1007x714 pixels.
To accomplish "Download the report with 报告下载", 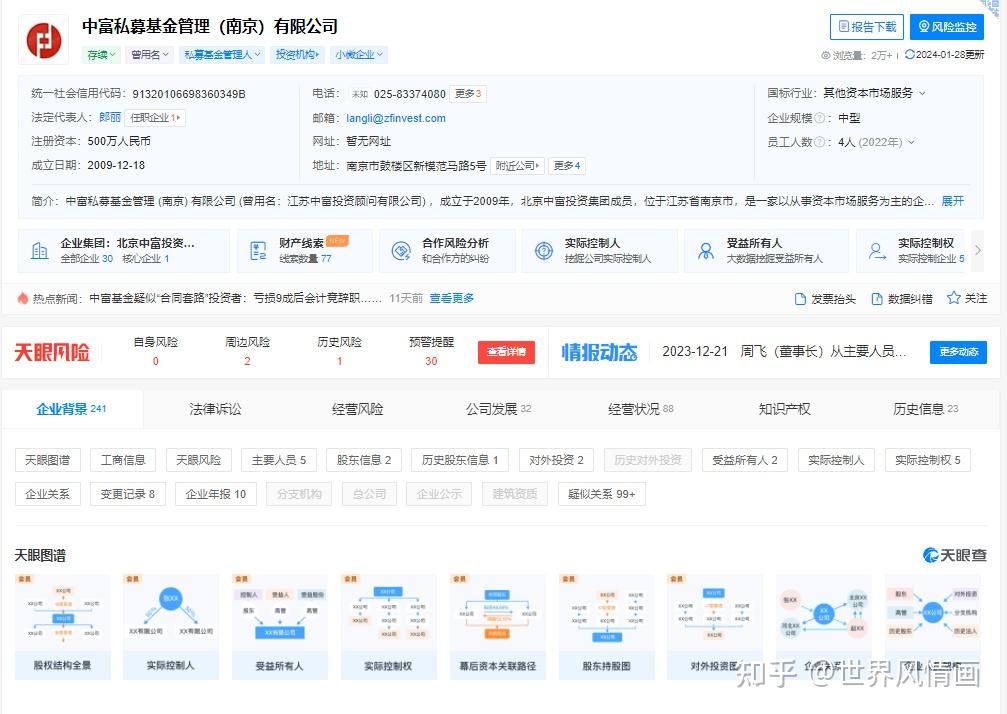I will point(867,27).
